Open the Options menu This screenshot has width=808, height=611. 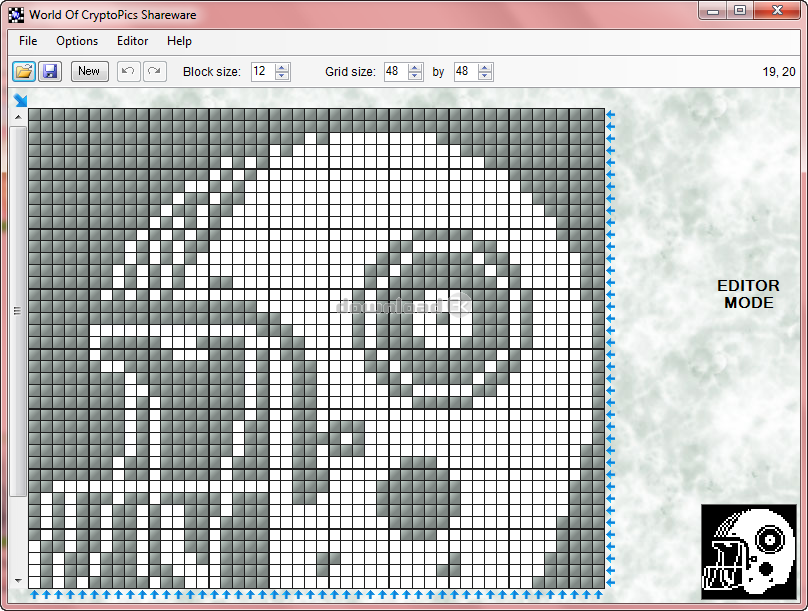pyautogui.click(x=77, y=41)
